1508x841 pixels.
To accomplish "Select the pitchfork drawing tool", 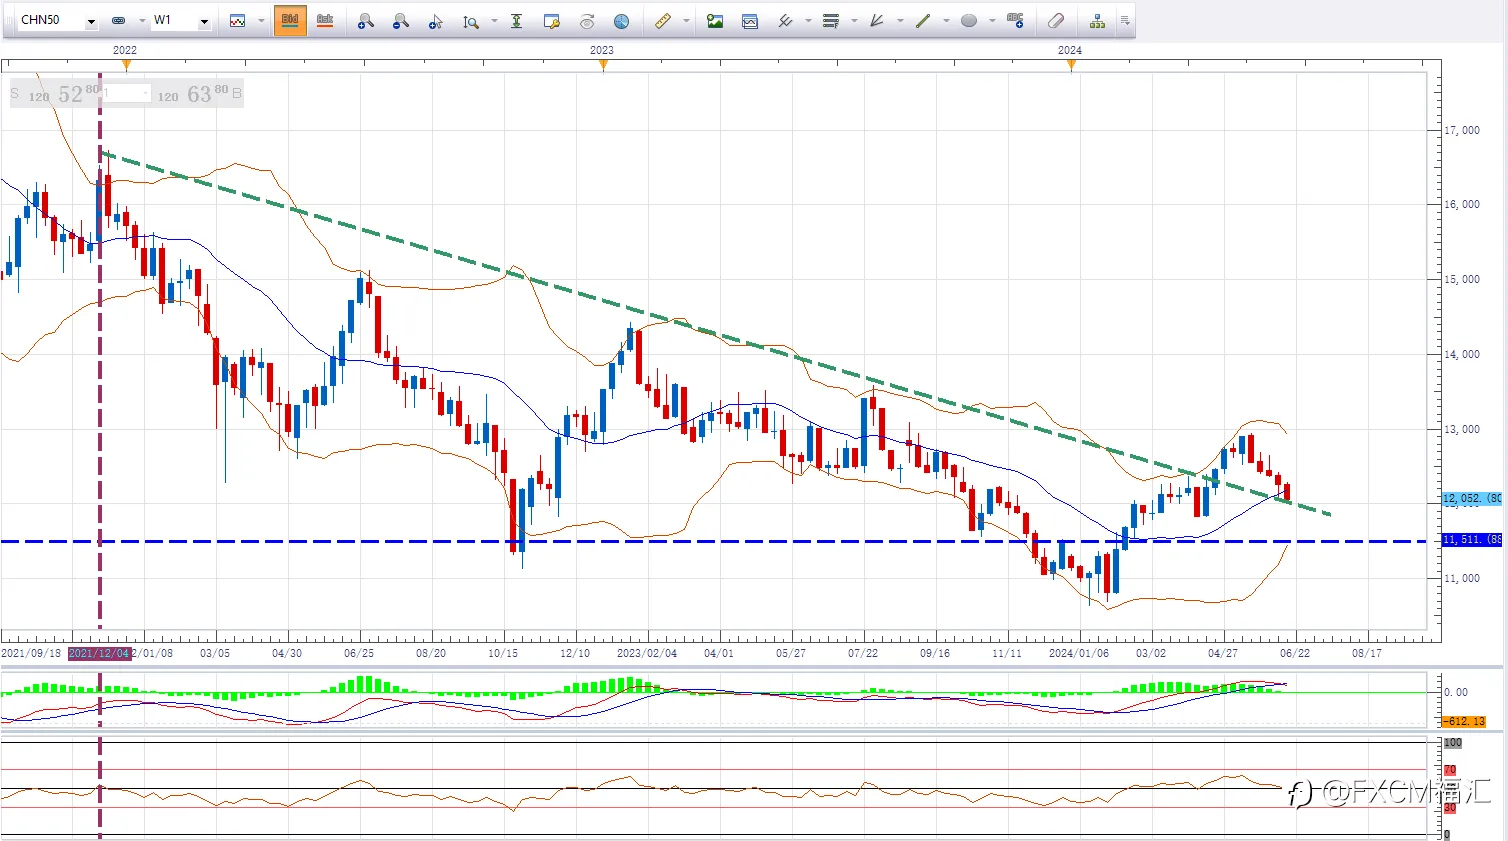I will [785, 21].
